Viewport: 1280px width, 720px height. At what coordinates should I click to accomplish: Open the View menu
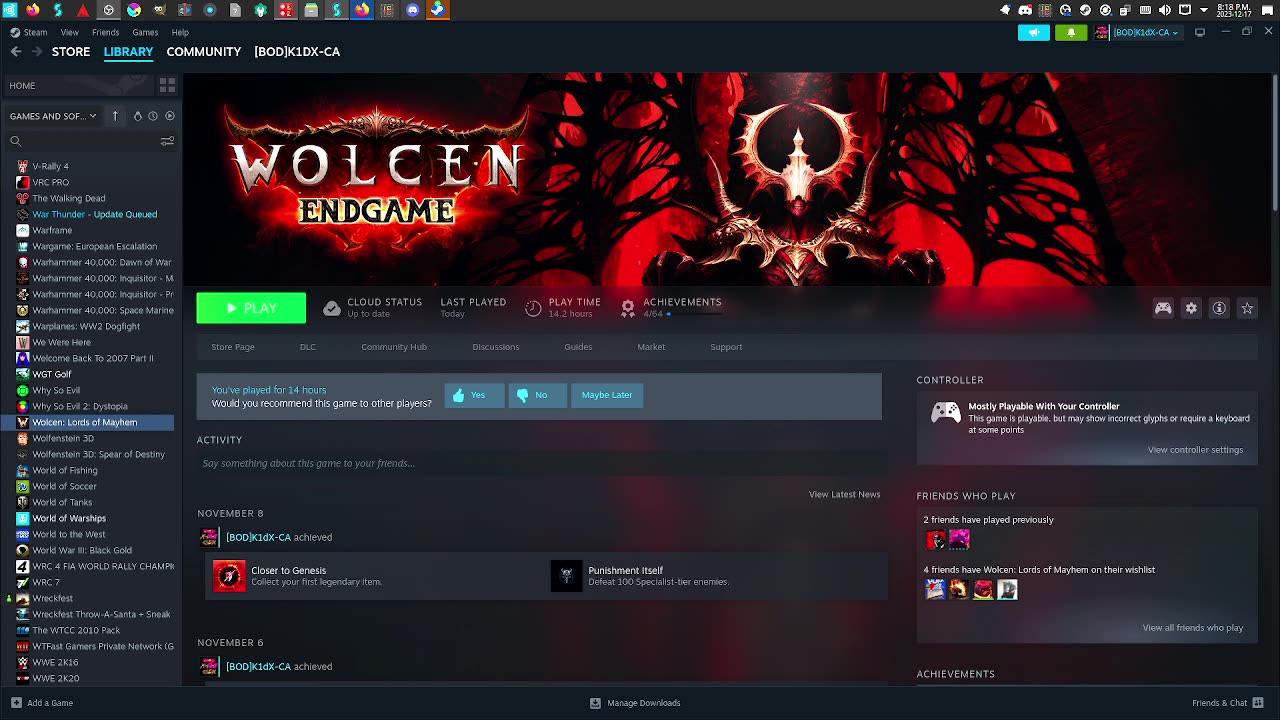pyautogui.click(x=69, y=32)
